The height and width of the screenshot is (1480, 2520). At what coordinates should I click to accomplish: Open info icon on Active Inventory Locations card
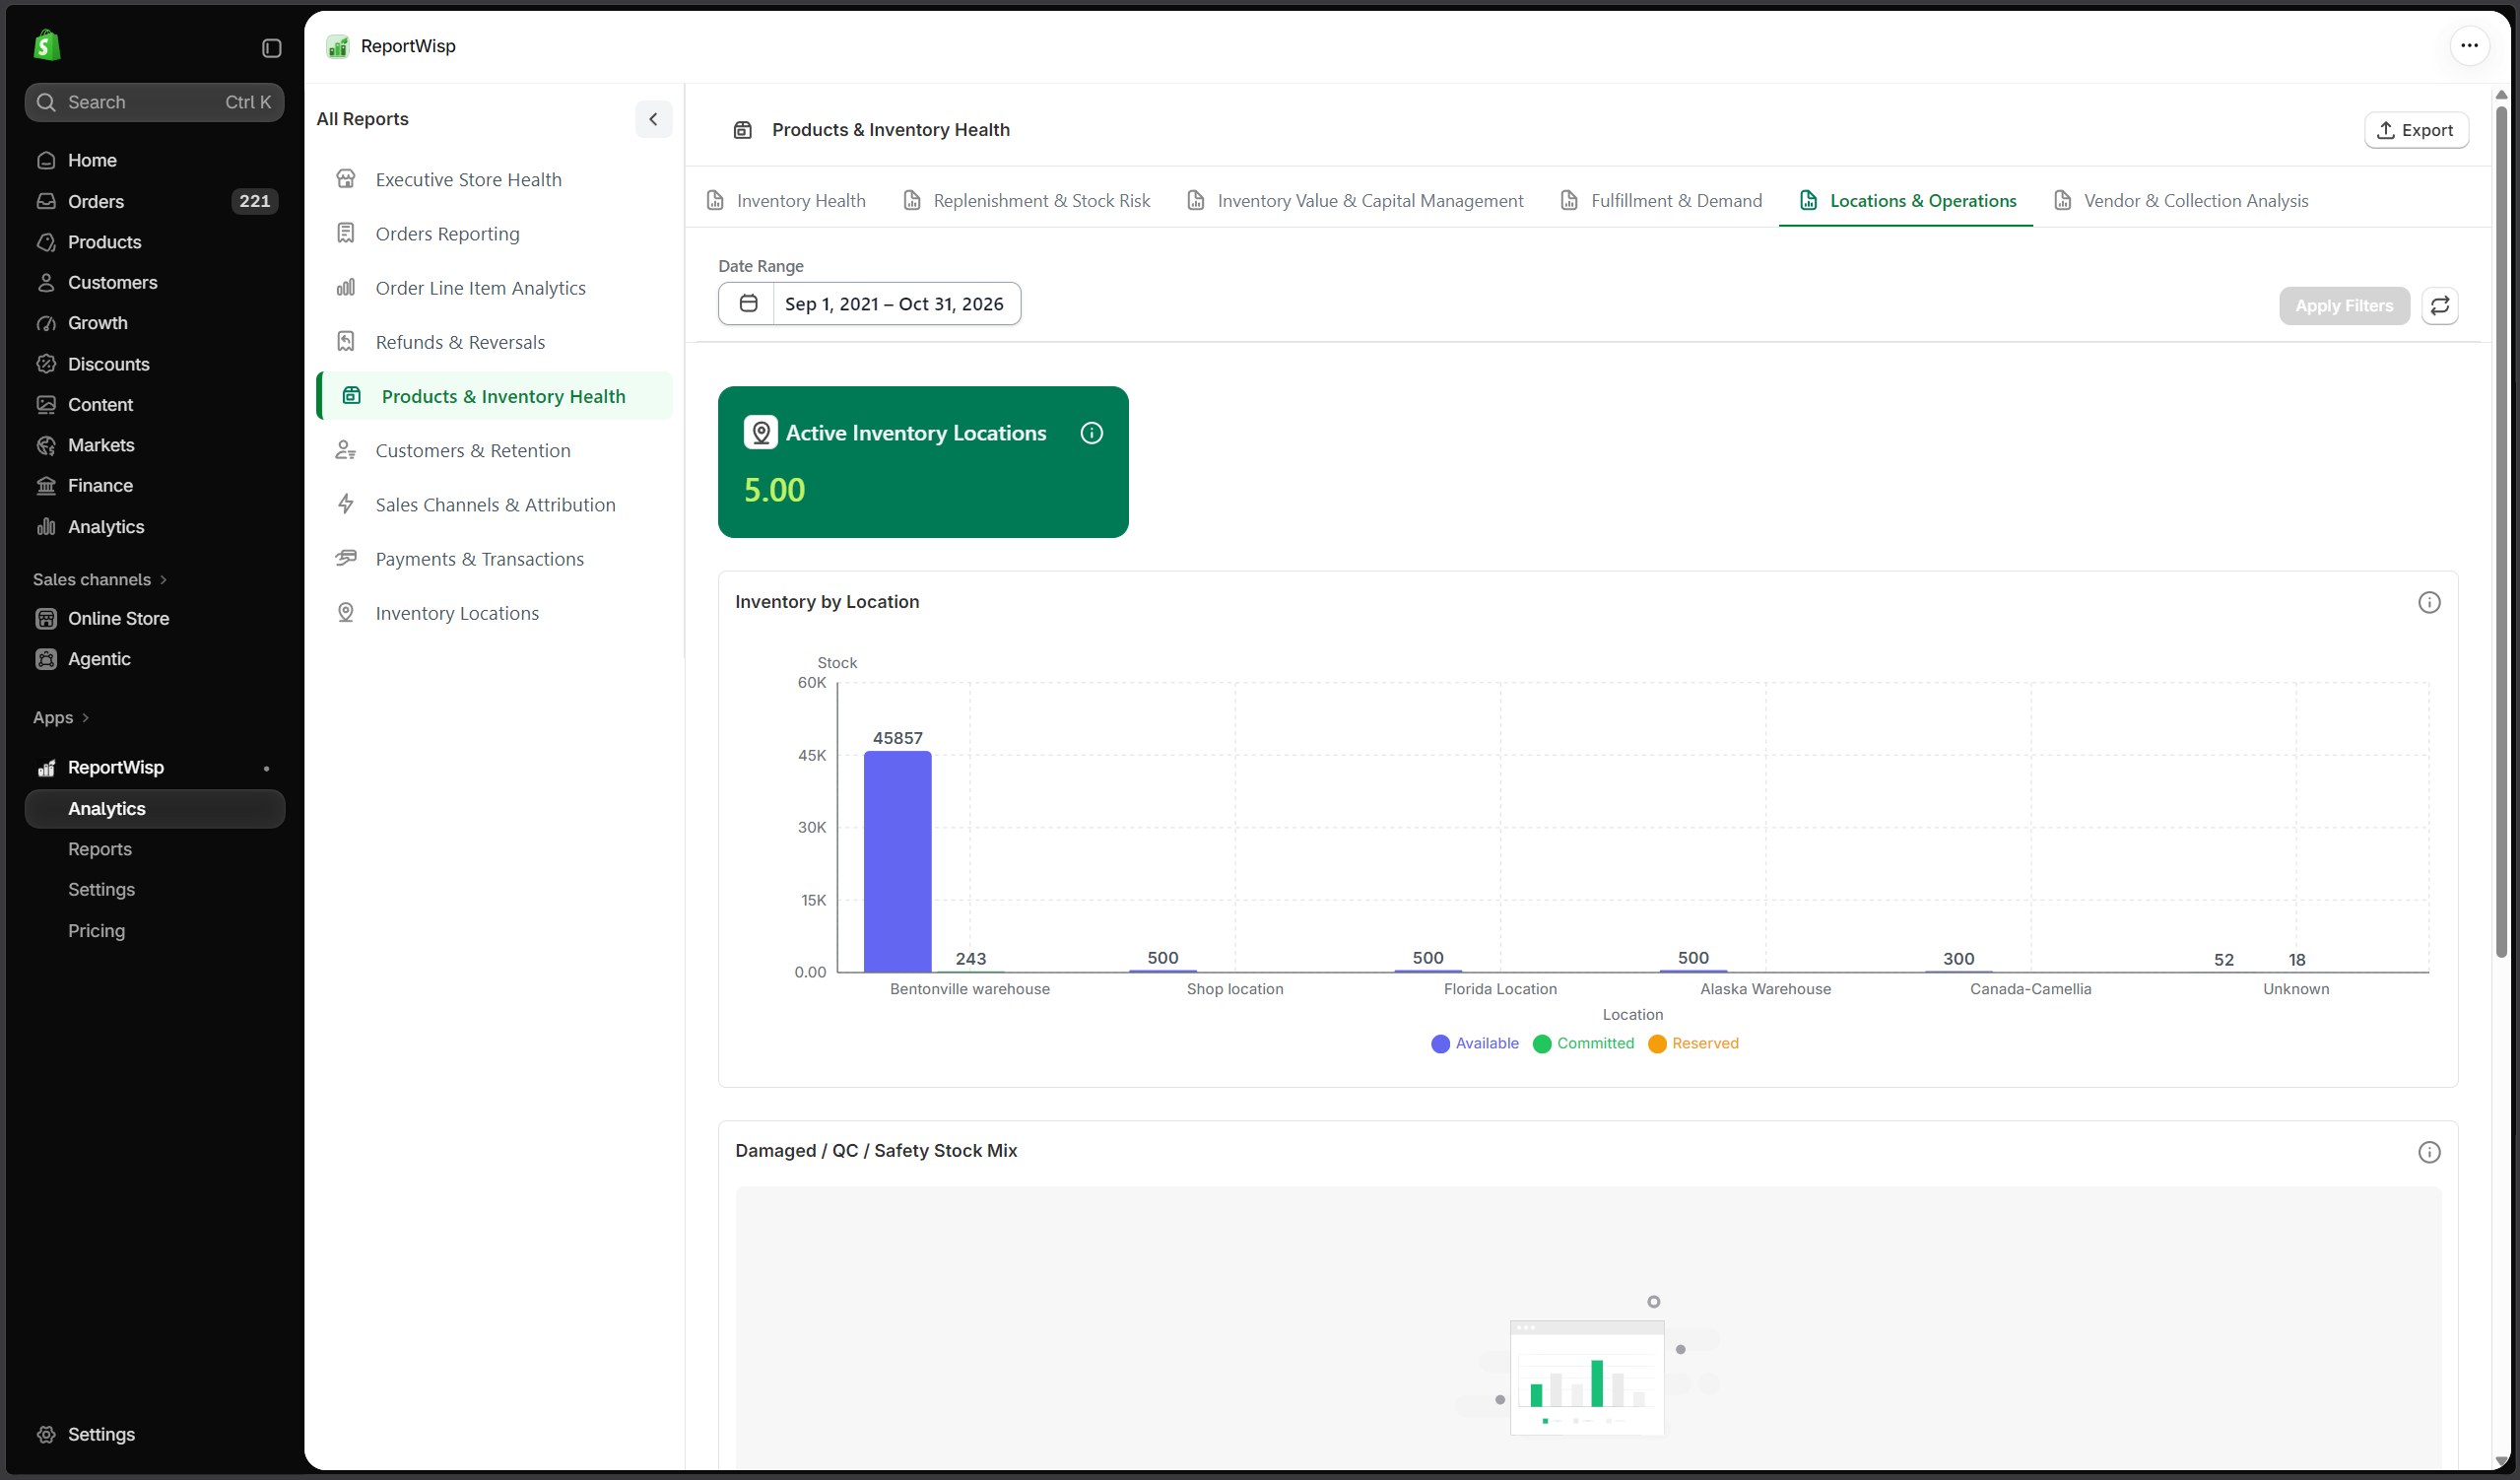click(1092, 433)
